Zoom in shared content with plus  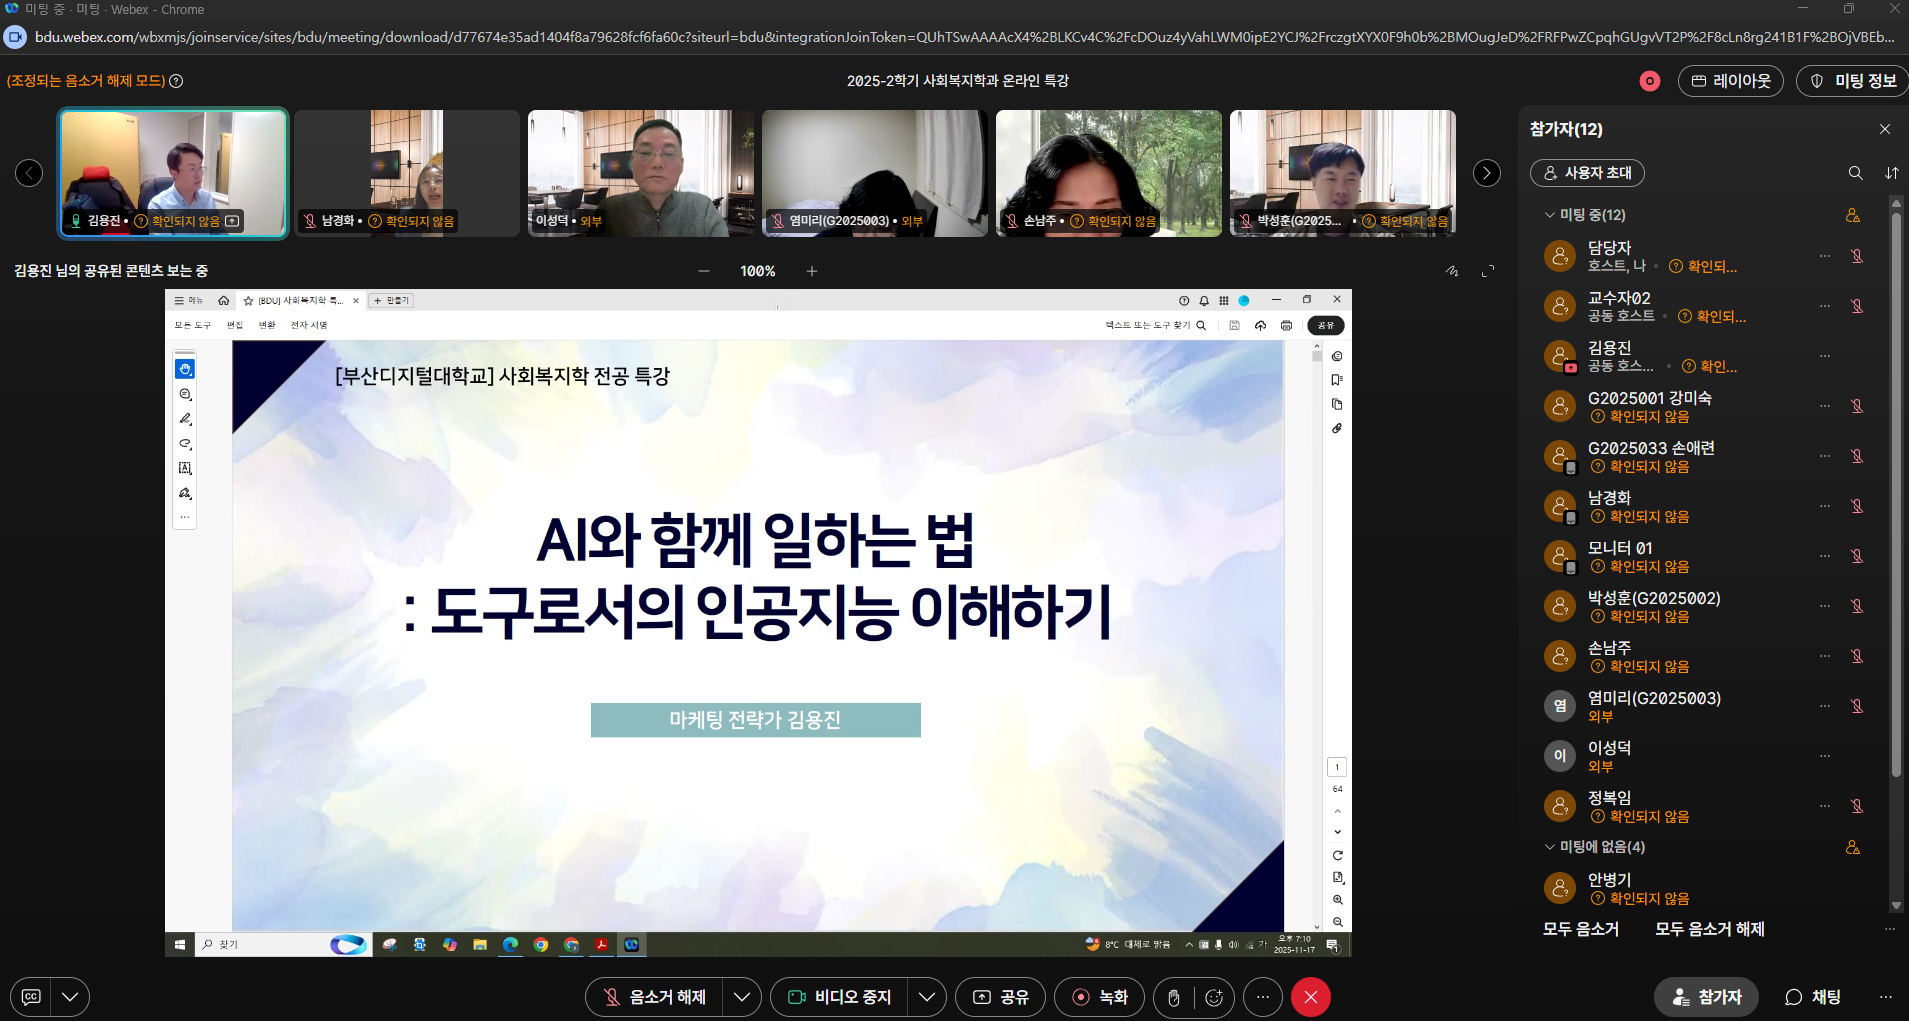[x=812, y=271]
